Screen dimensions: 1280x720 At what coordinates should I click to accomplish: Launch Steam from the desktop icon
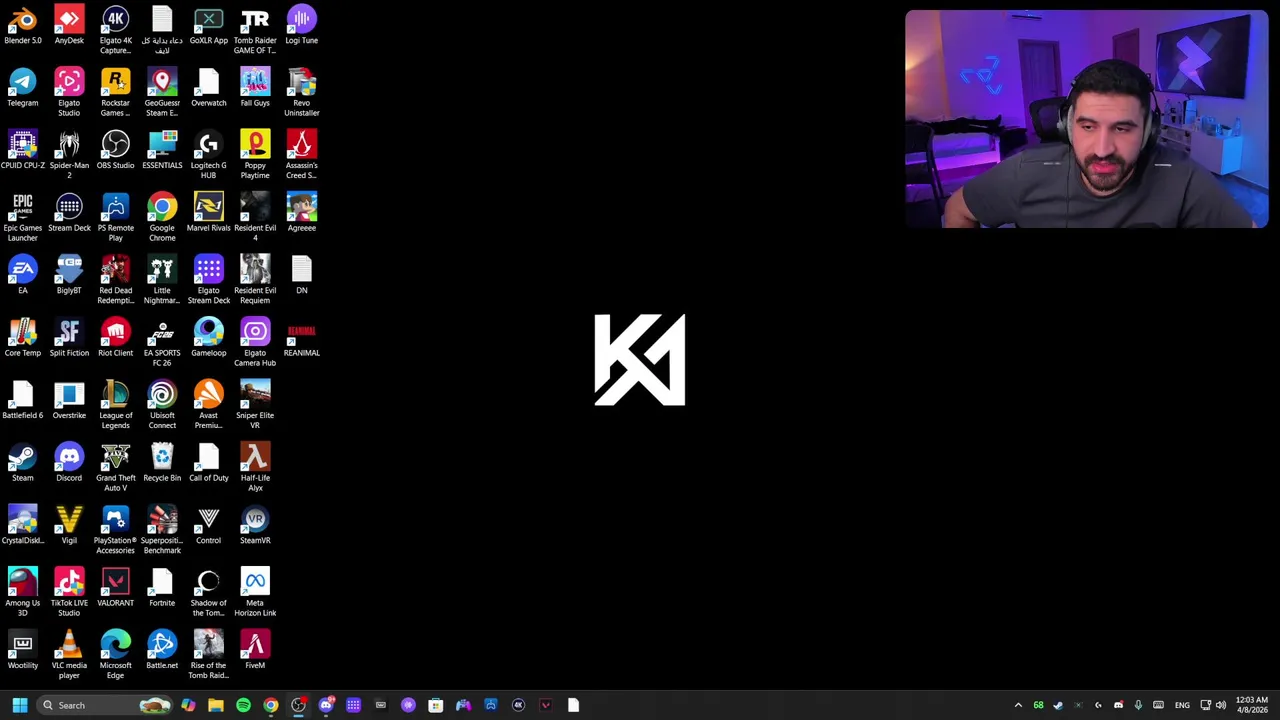click(x=23, y=464)
